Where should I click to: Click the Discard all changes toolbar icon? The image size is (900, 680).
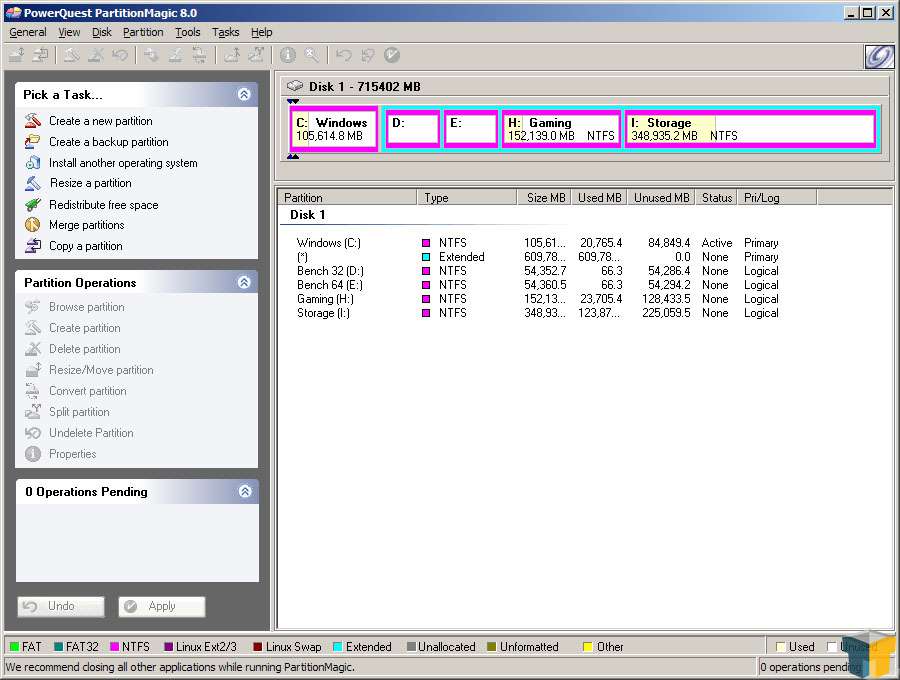(367, 55)
